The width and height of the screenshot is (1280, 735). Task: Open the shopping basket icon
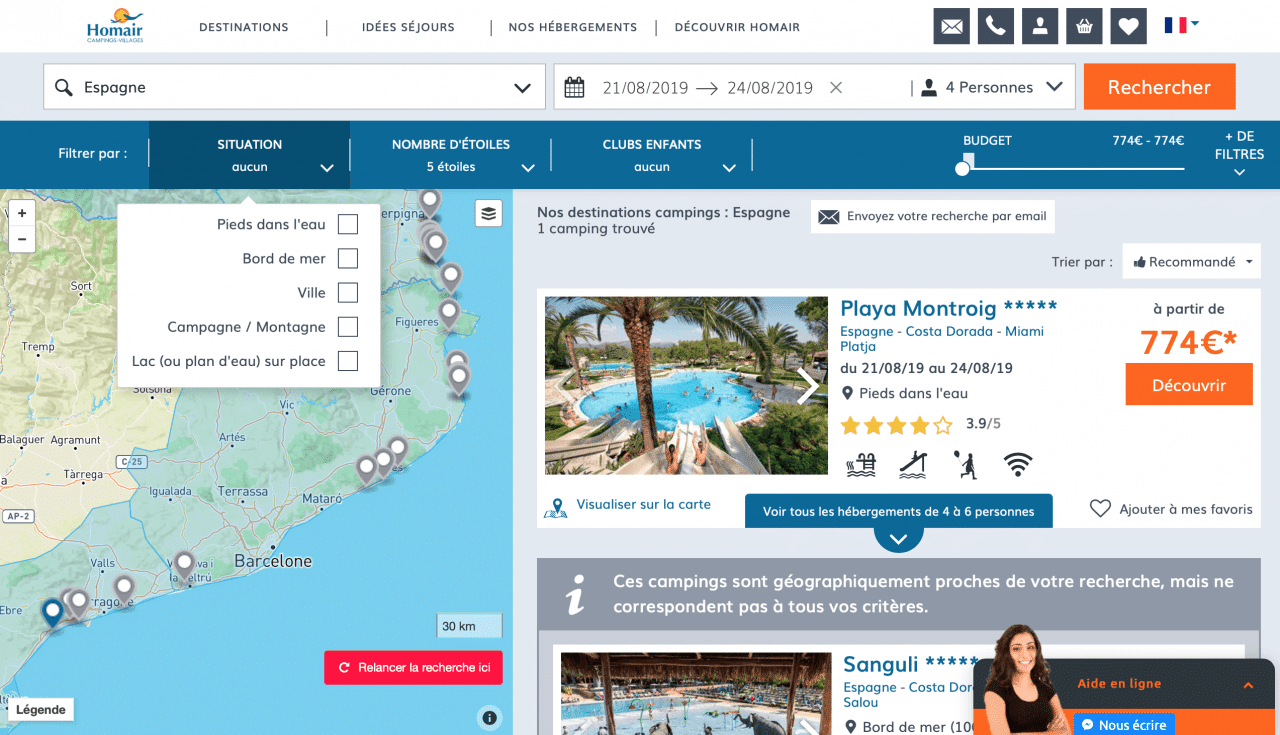(x=1084, y=26)
